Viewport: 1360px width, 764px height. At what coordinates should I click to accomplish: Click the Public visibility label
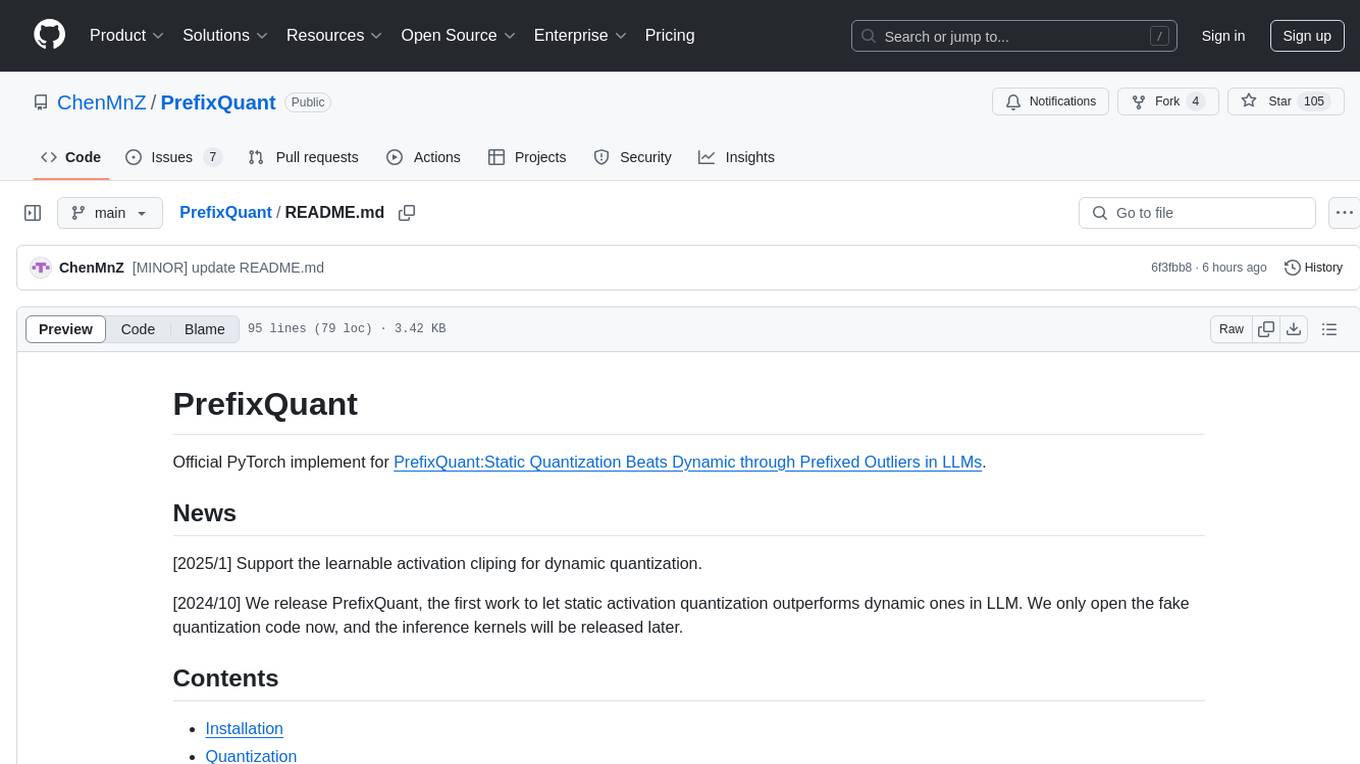pyautogui.click(x=308, y=102)
